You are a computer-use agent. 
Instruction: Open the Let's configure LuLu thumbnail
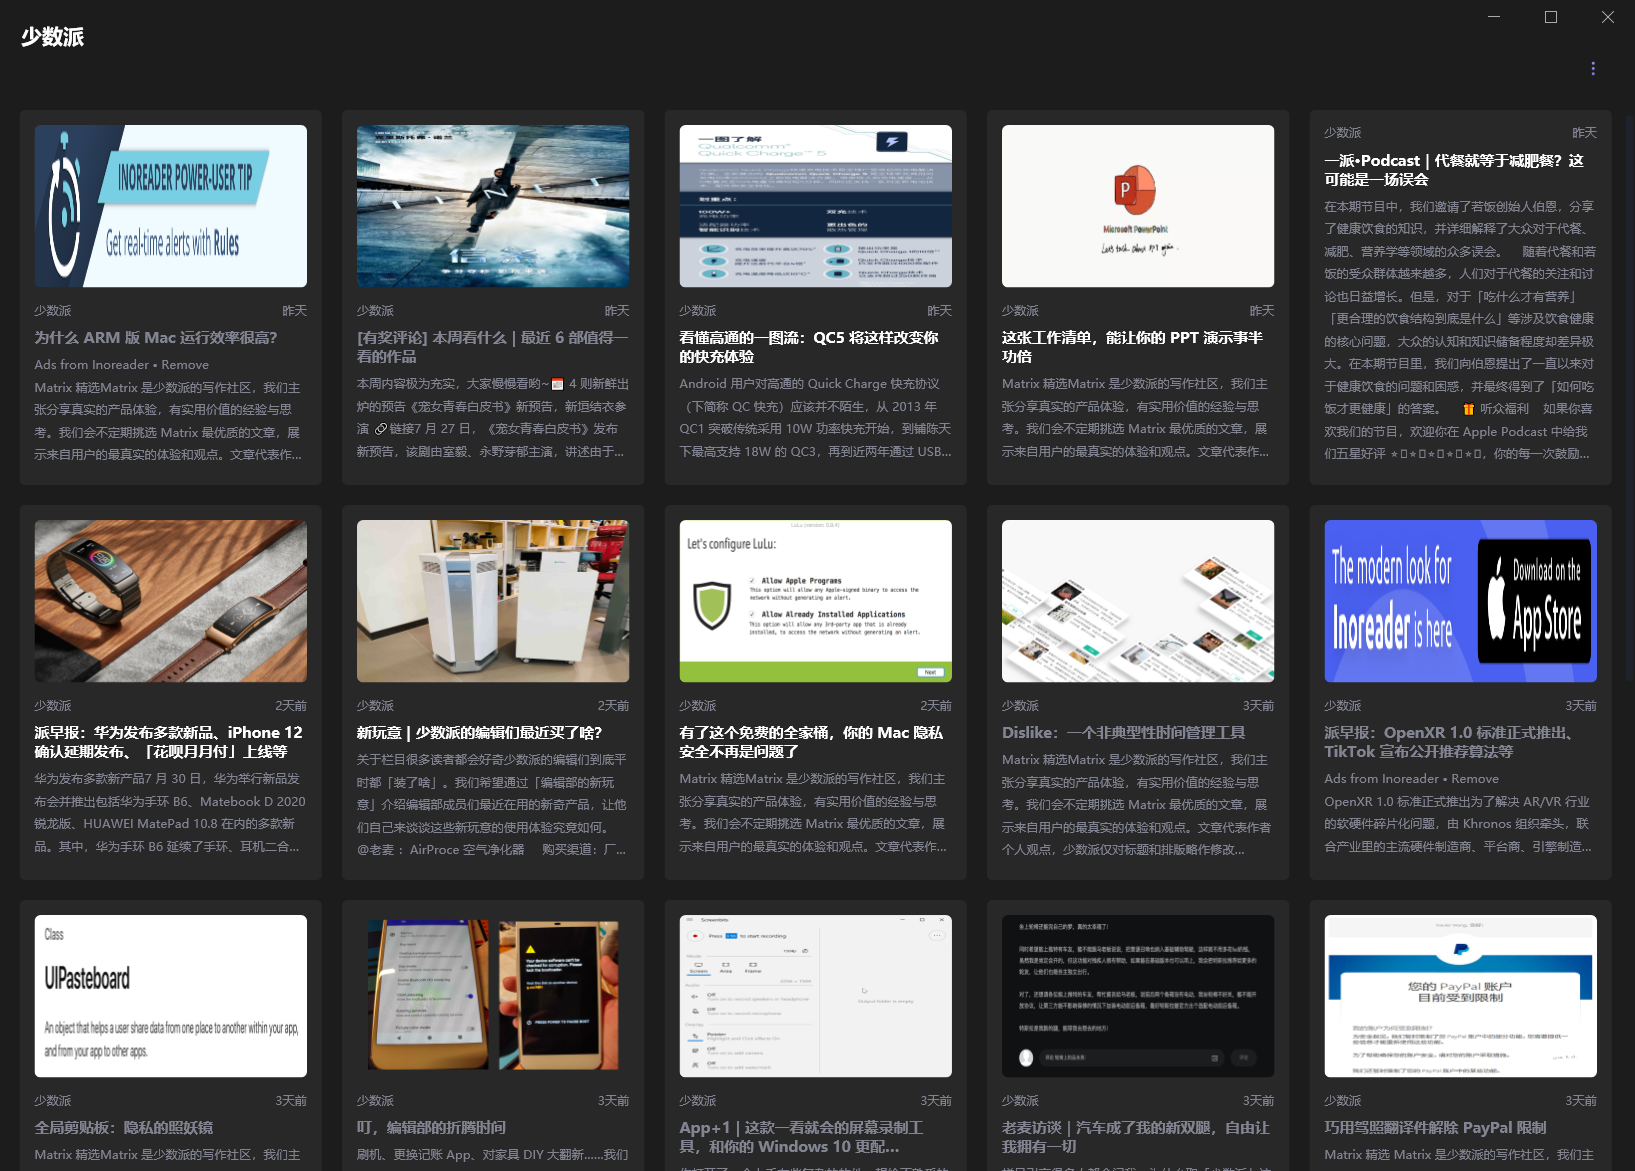(x=816, y=601)
